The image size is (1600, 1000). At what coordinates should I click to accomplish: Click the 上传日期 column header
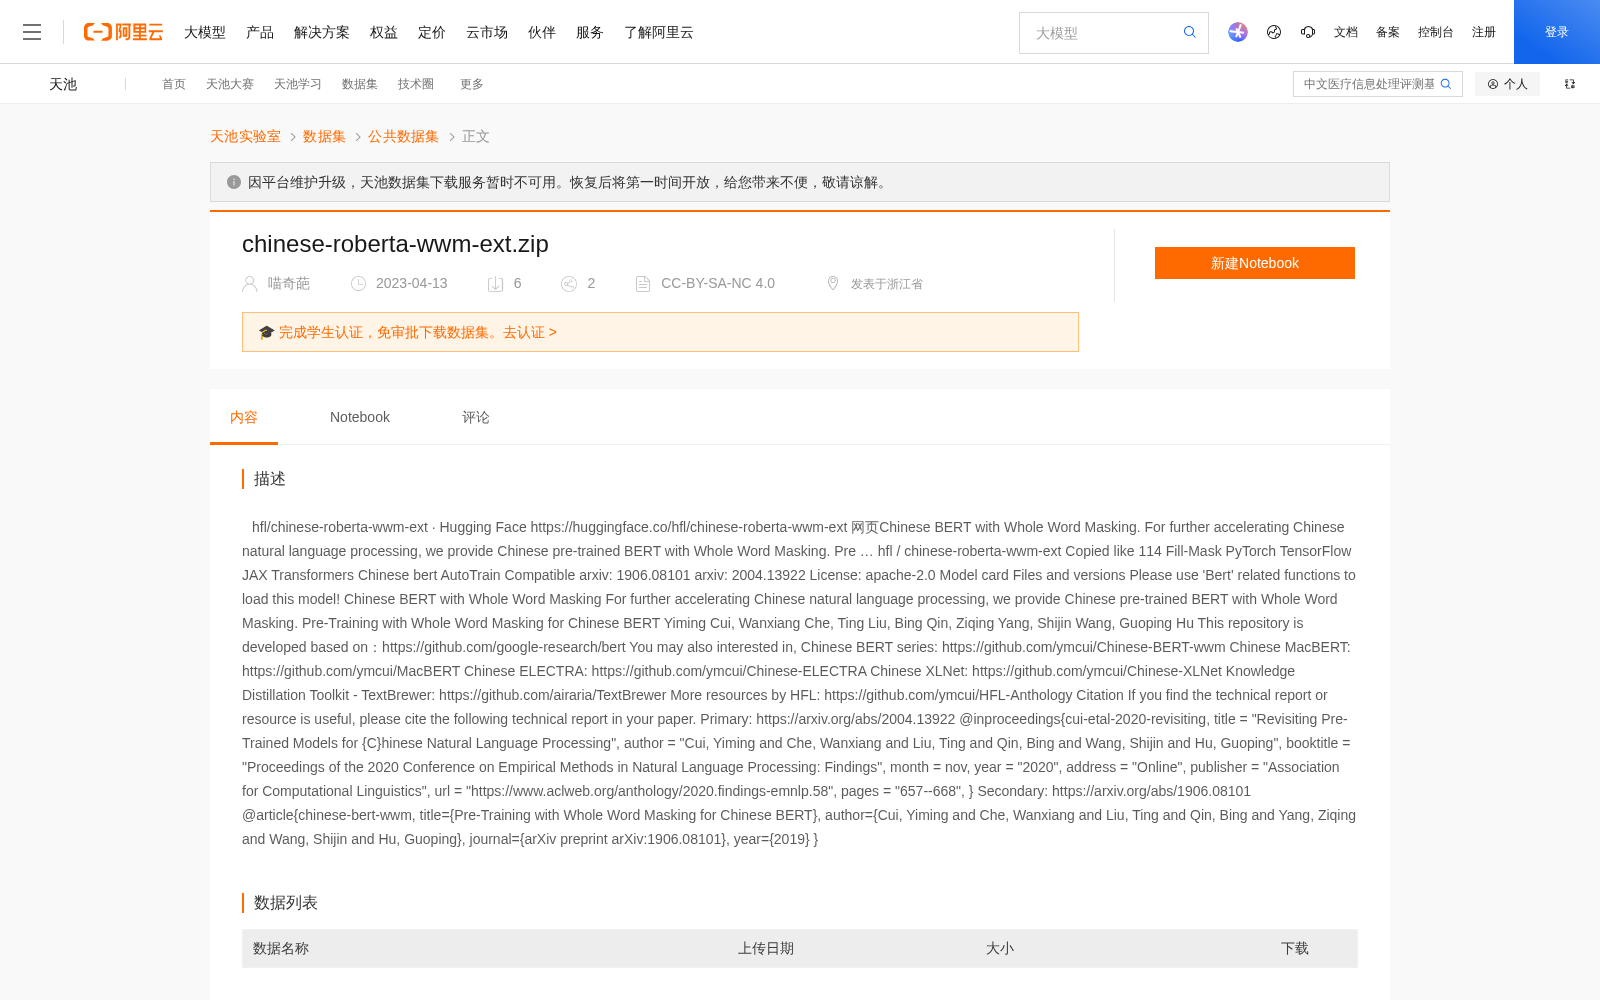766,948
